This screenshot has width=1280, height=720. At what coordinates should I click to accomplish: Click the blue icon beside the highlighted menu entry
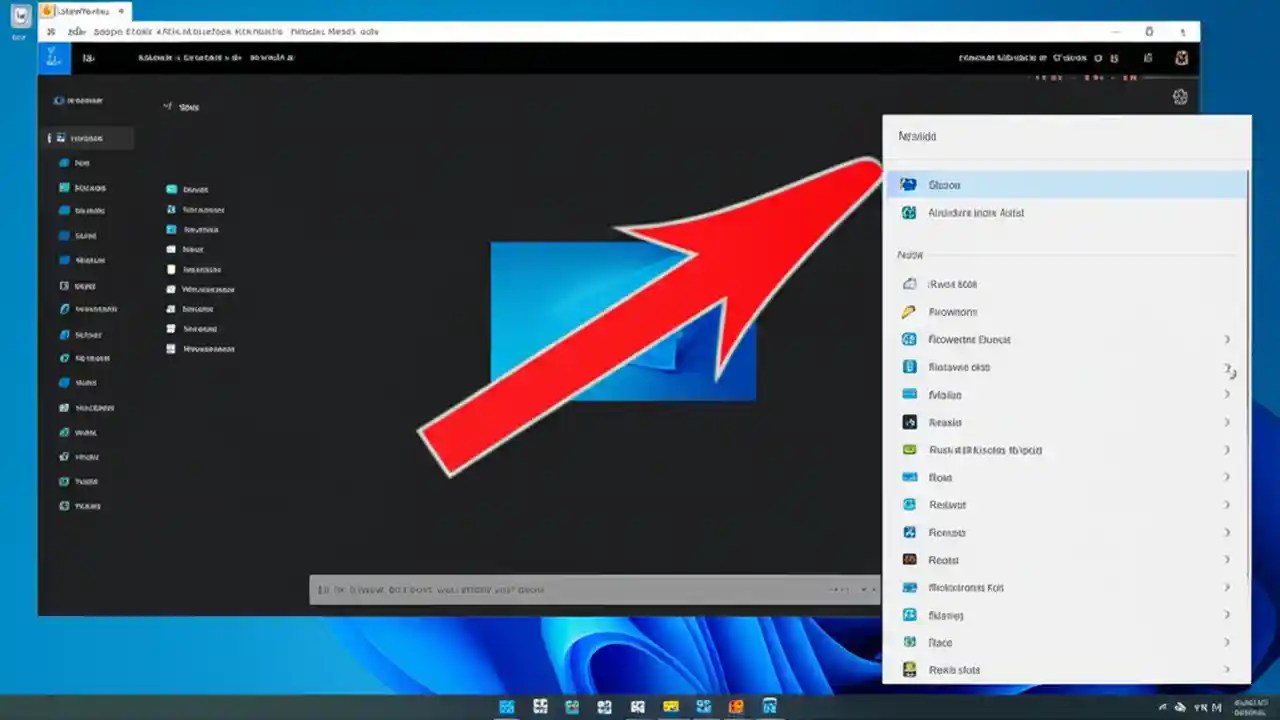(x=908, y=184)
